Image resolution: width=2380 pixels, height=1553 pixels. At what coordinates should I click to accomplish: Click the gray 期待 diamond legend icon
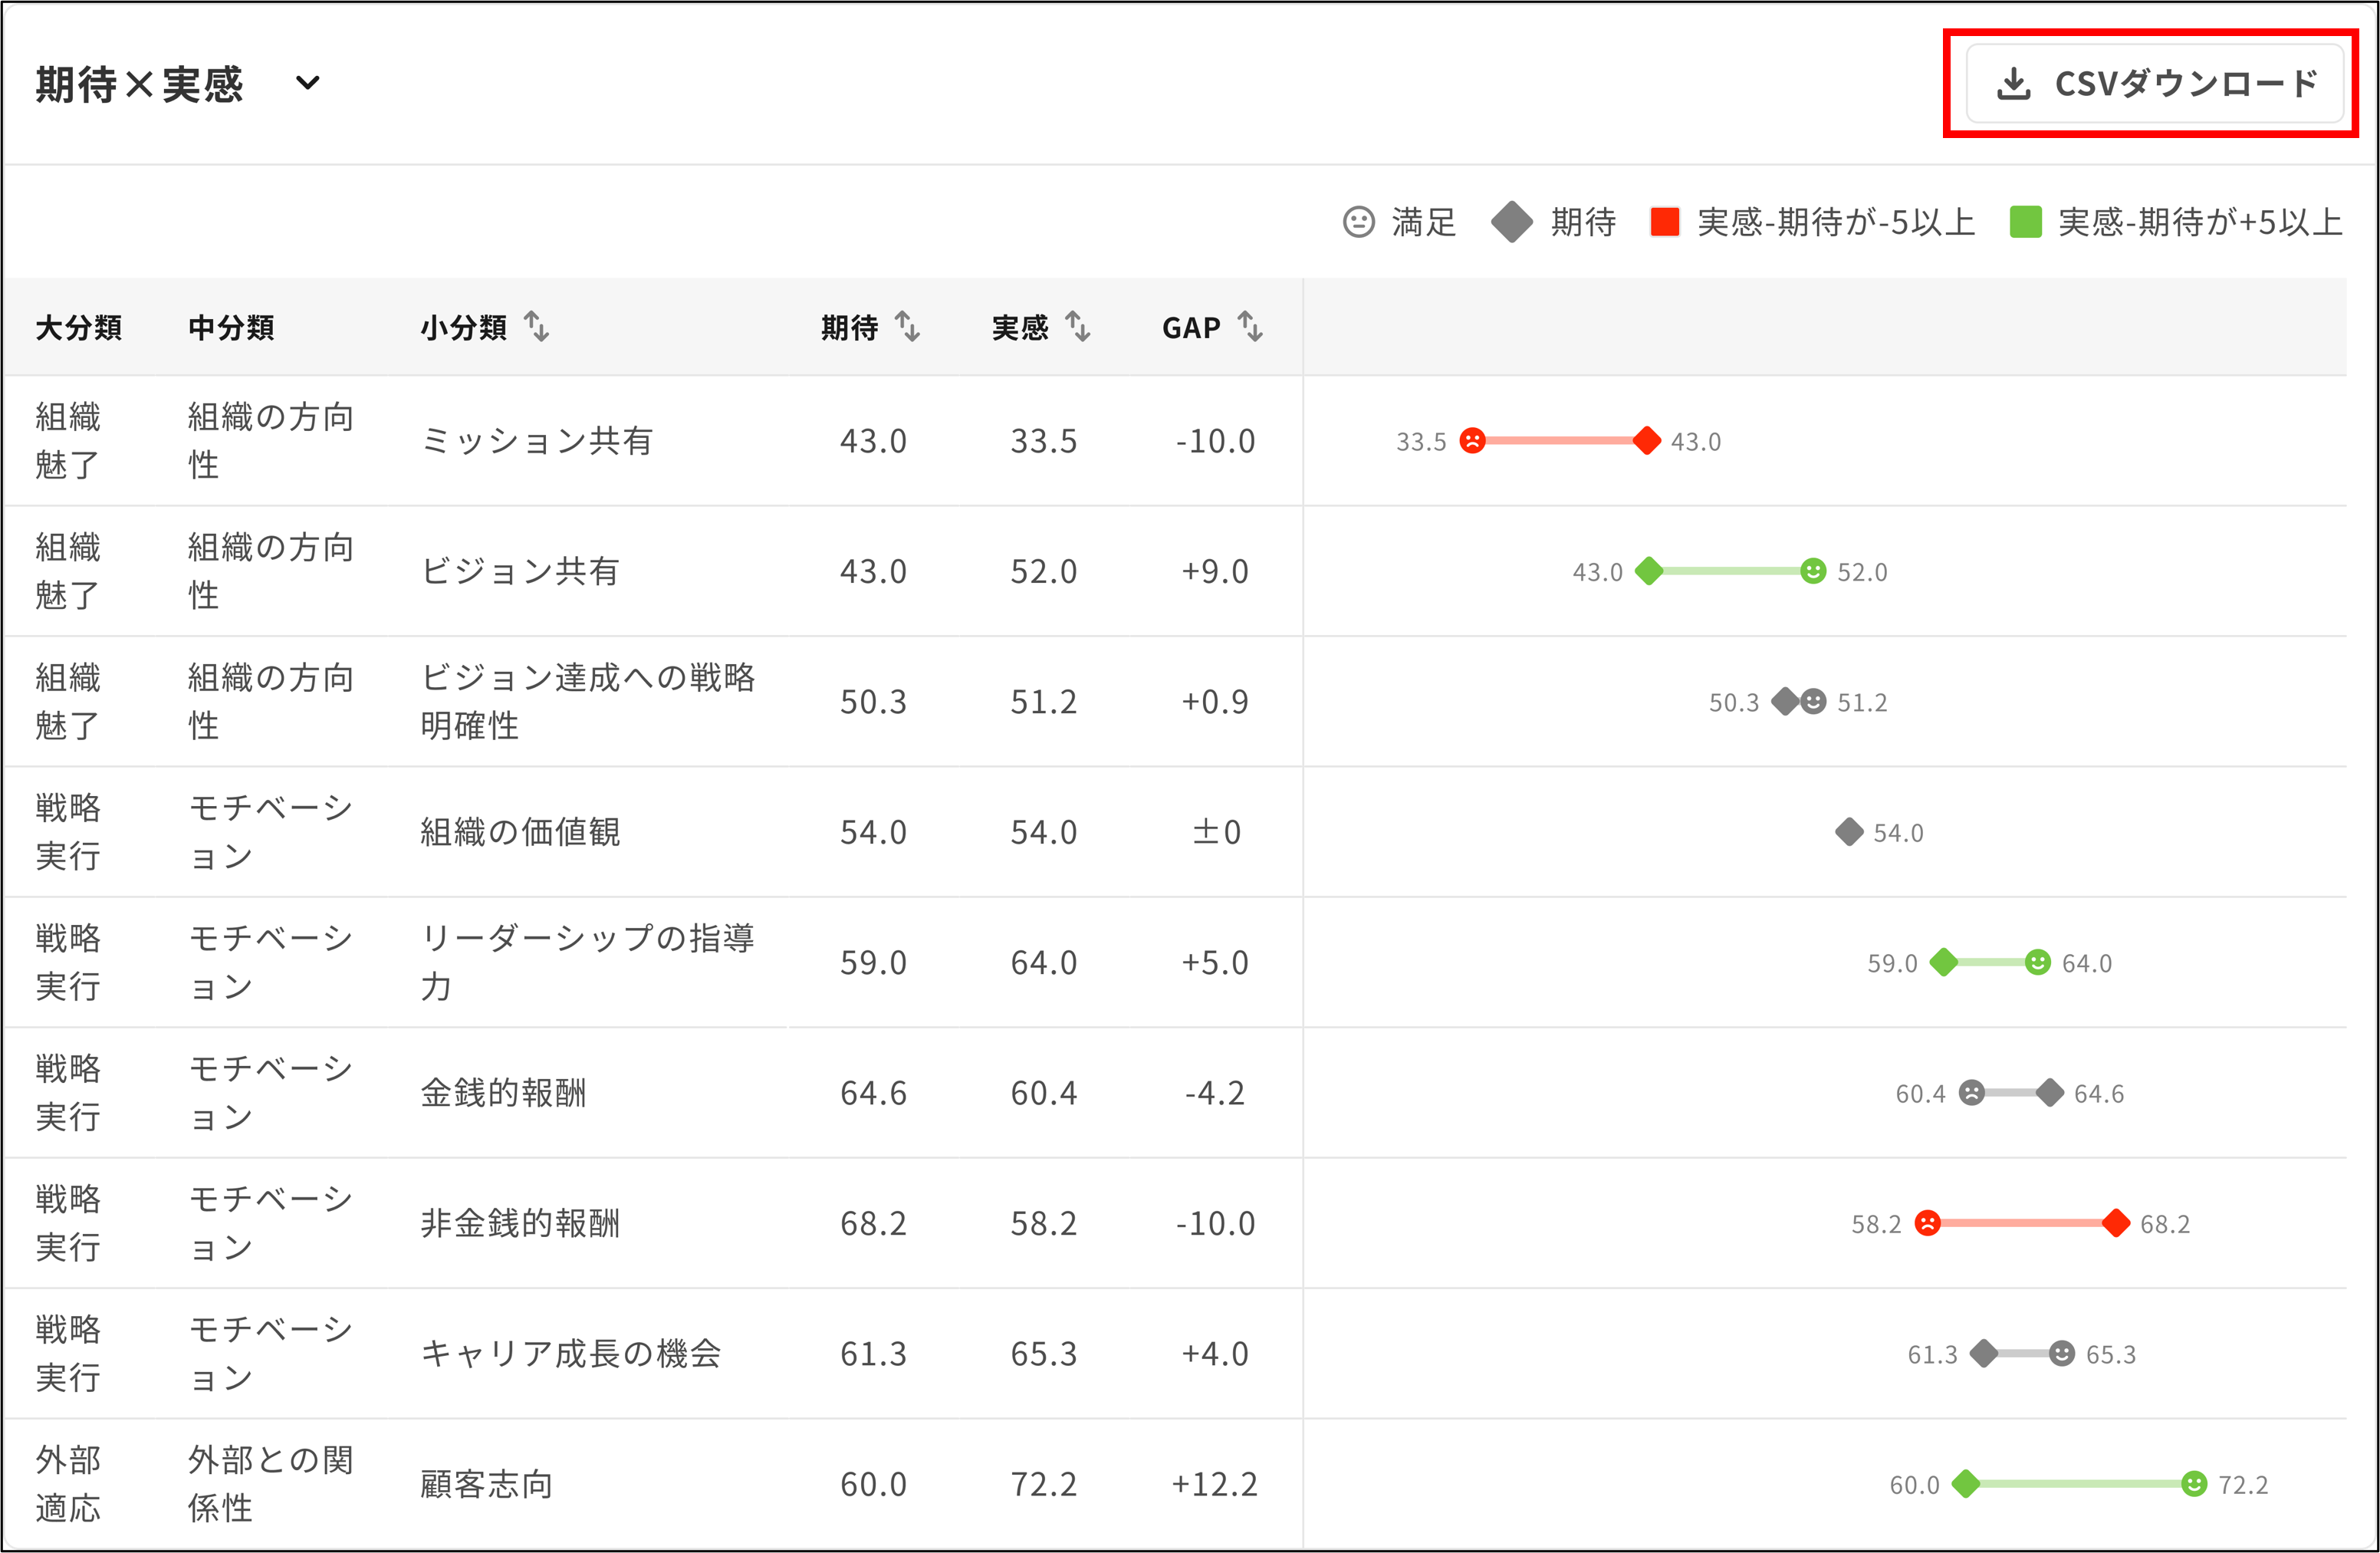[1511, 222]
